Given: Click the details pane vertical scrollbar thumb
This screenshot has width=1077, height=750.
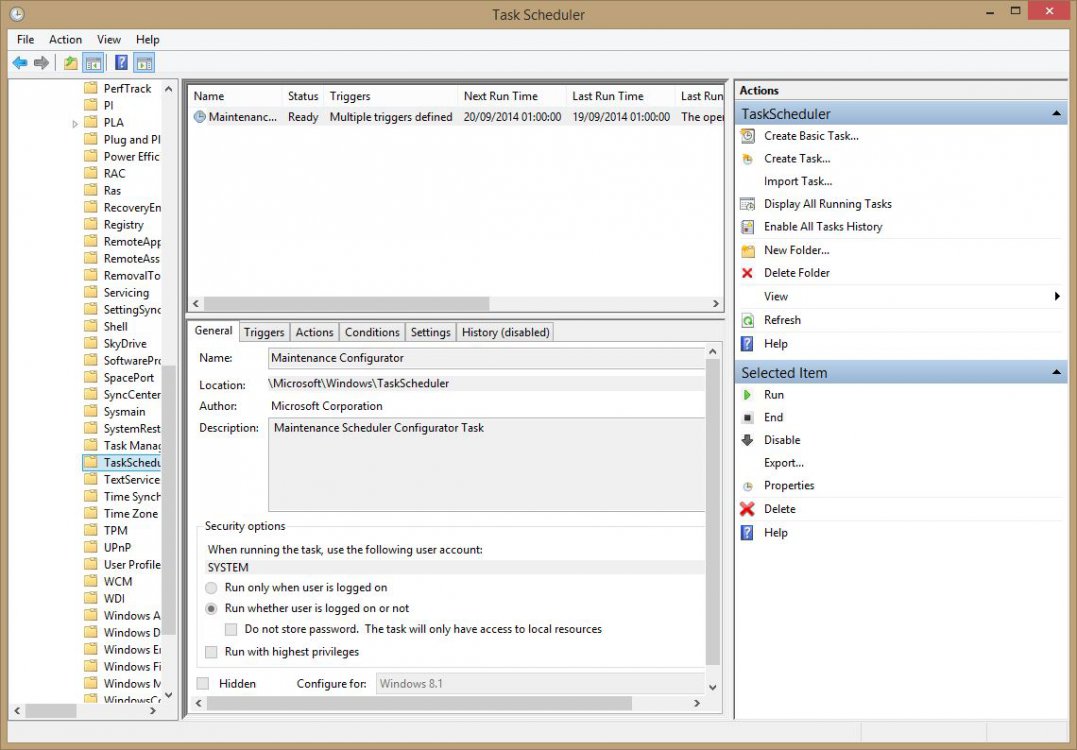Looking at the screenshot, I should 712,512.
